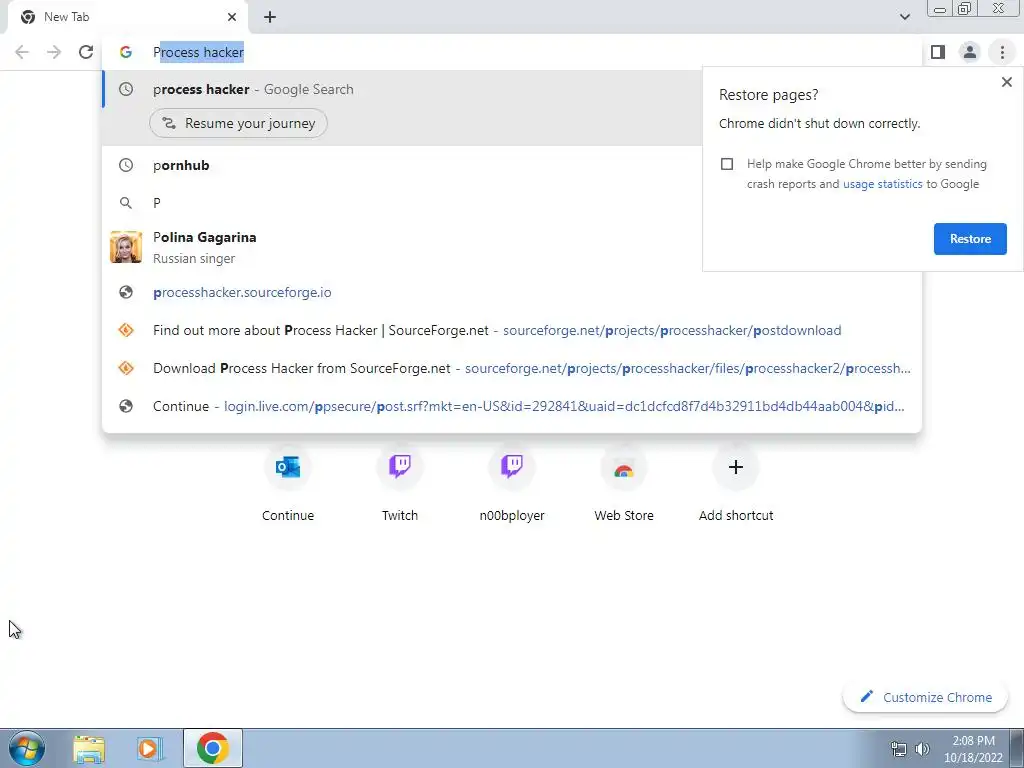The image size is (1024, 768).
Task: Dismiss the Restore pages popup
Action: pos(1006,82)
